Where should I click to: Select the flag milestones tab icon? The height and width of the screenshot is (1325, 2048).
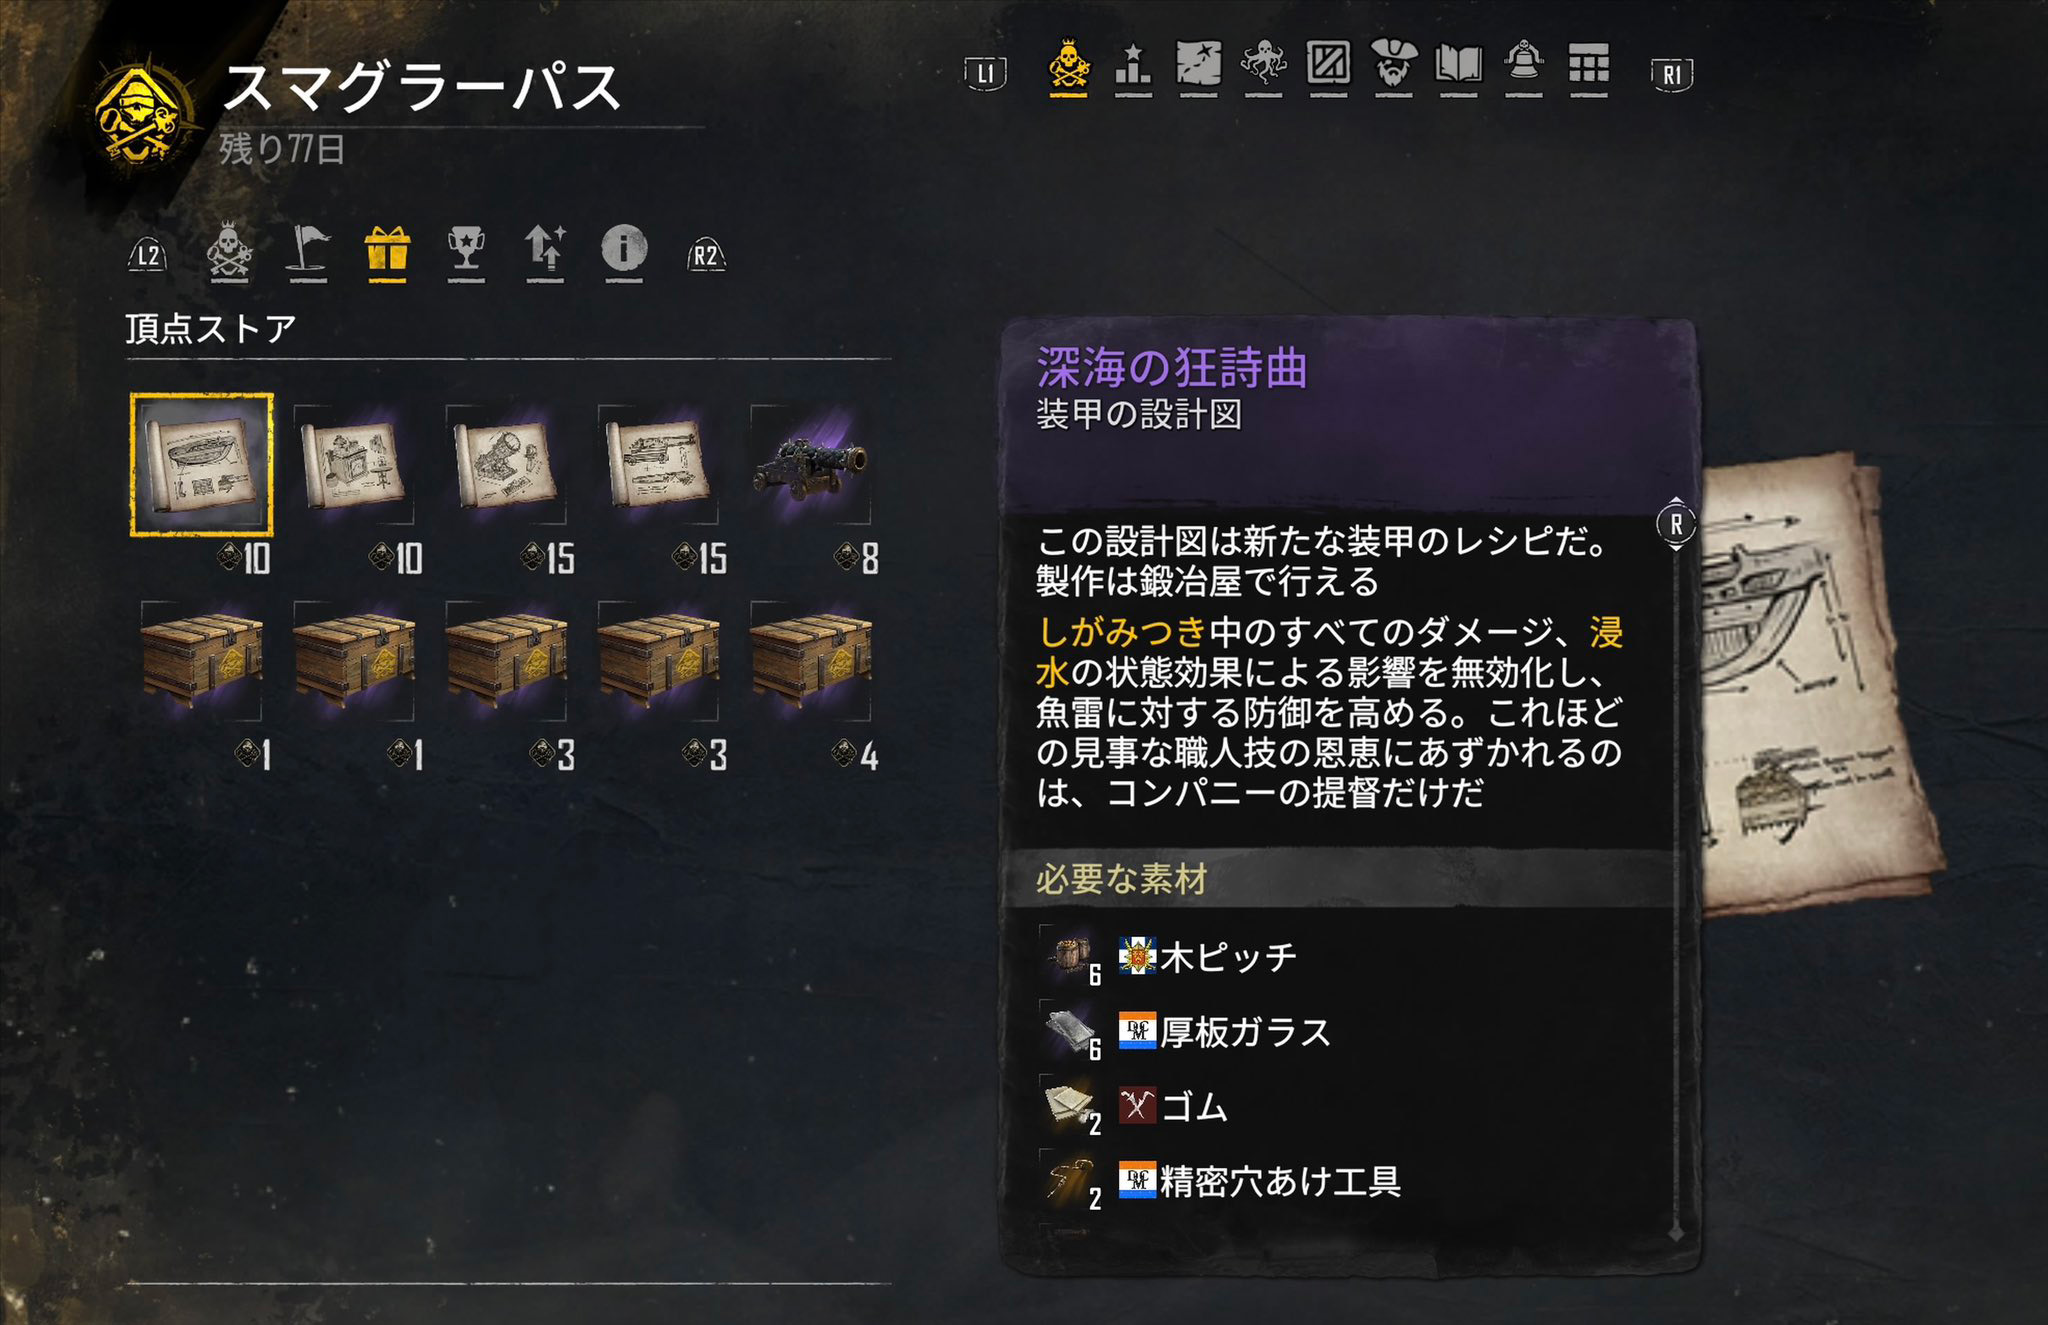point(308,251)
